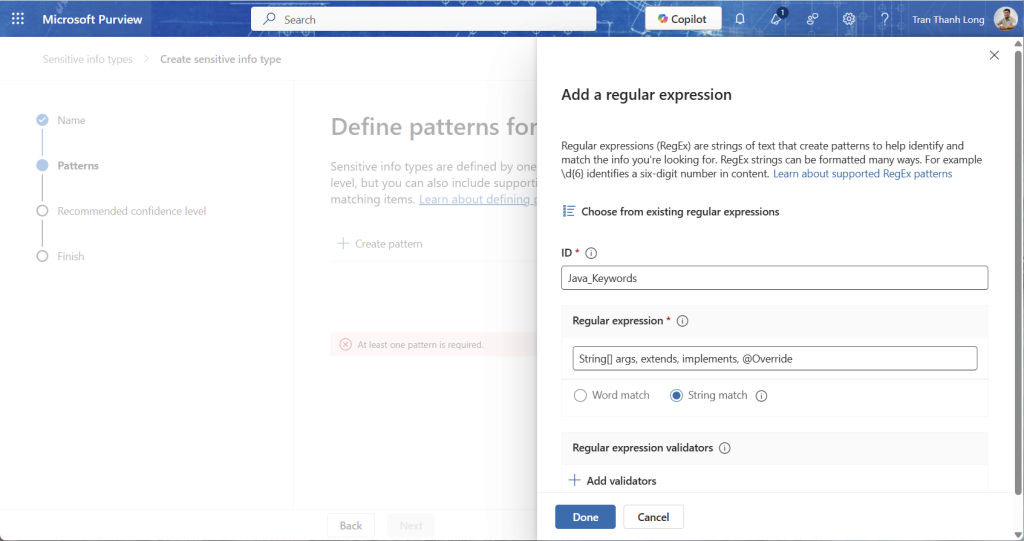Select the Word match radio button
The width and height of the screenshot is (1024, 541).
pos(580,396)
